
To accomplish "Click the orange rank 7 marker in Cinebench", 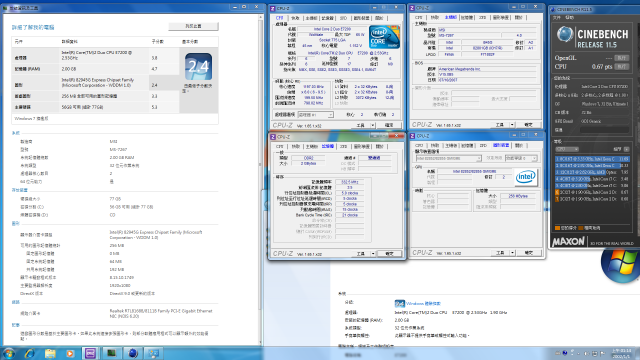I will (557, 199).
